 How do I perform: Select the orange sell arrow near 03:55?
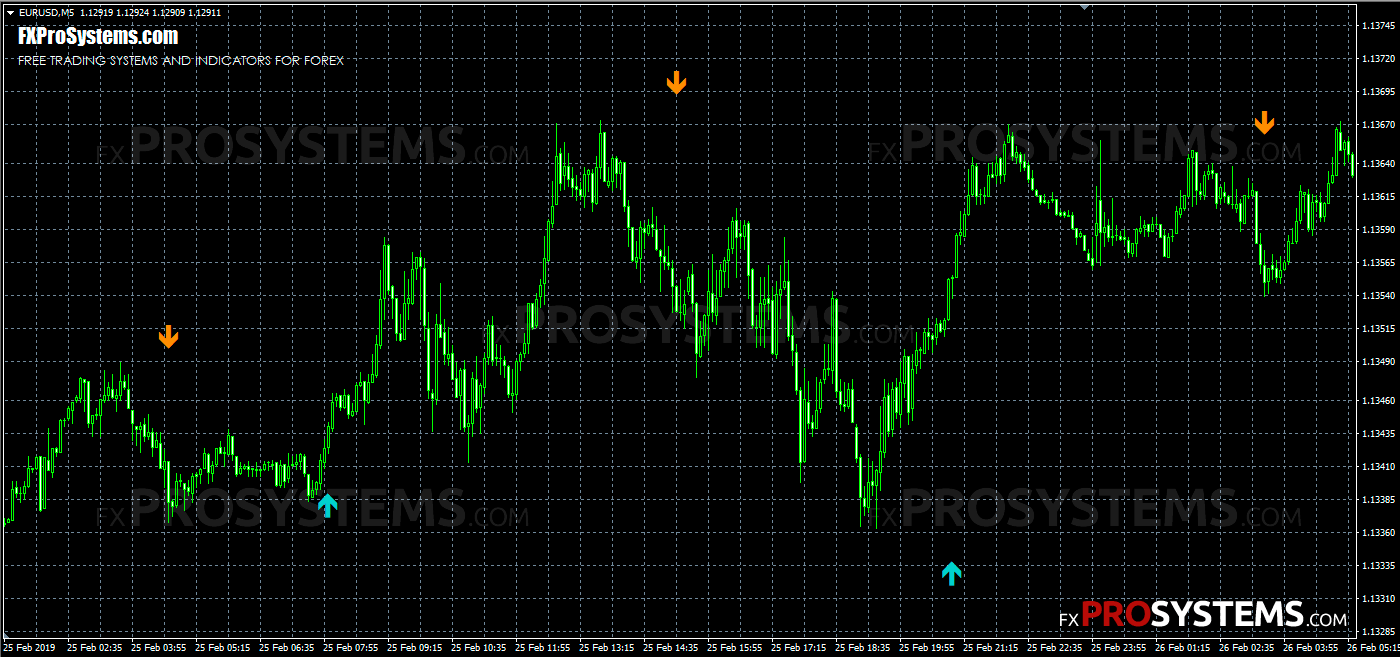[169, 337]
